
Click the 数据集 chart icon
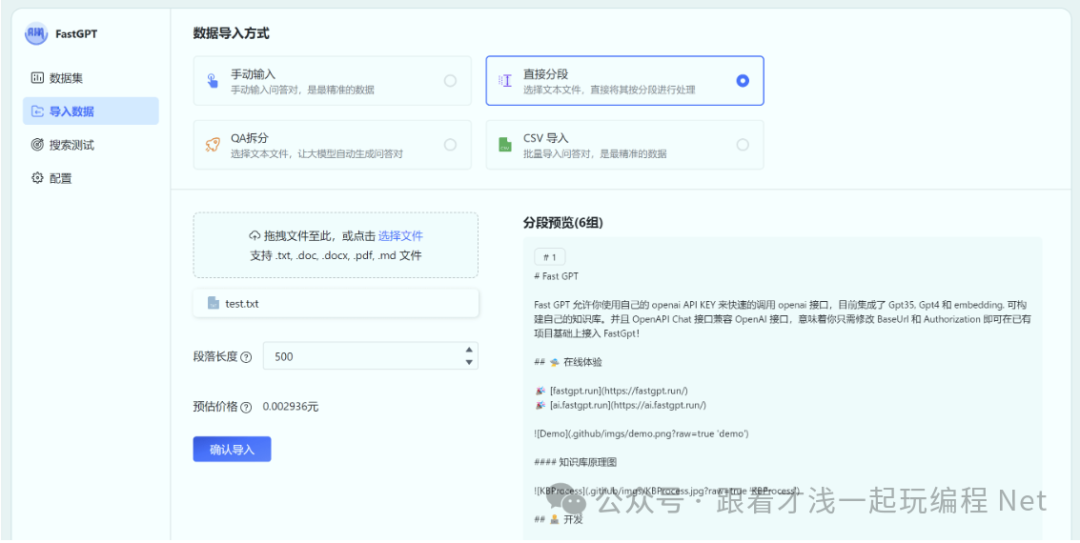(37, 78)
